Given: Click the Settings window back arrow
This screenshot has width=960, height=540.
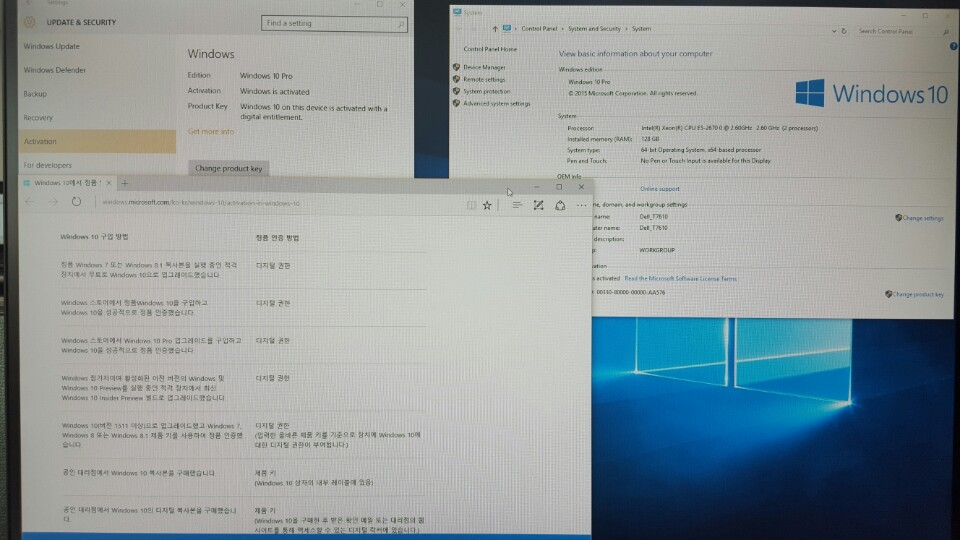Looking at the screenshot, I should coord(29,3).
